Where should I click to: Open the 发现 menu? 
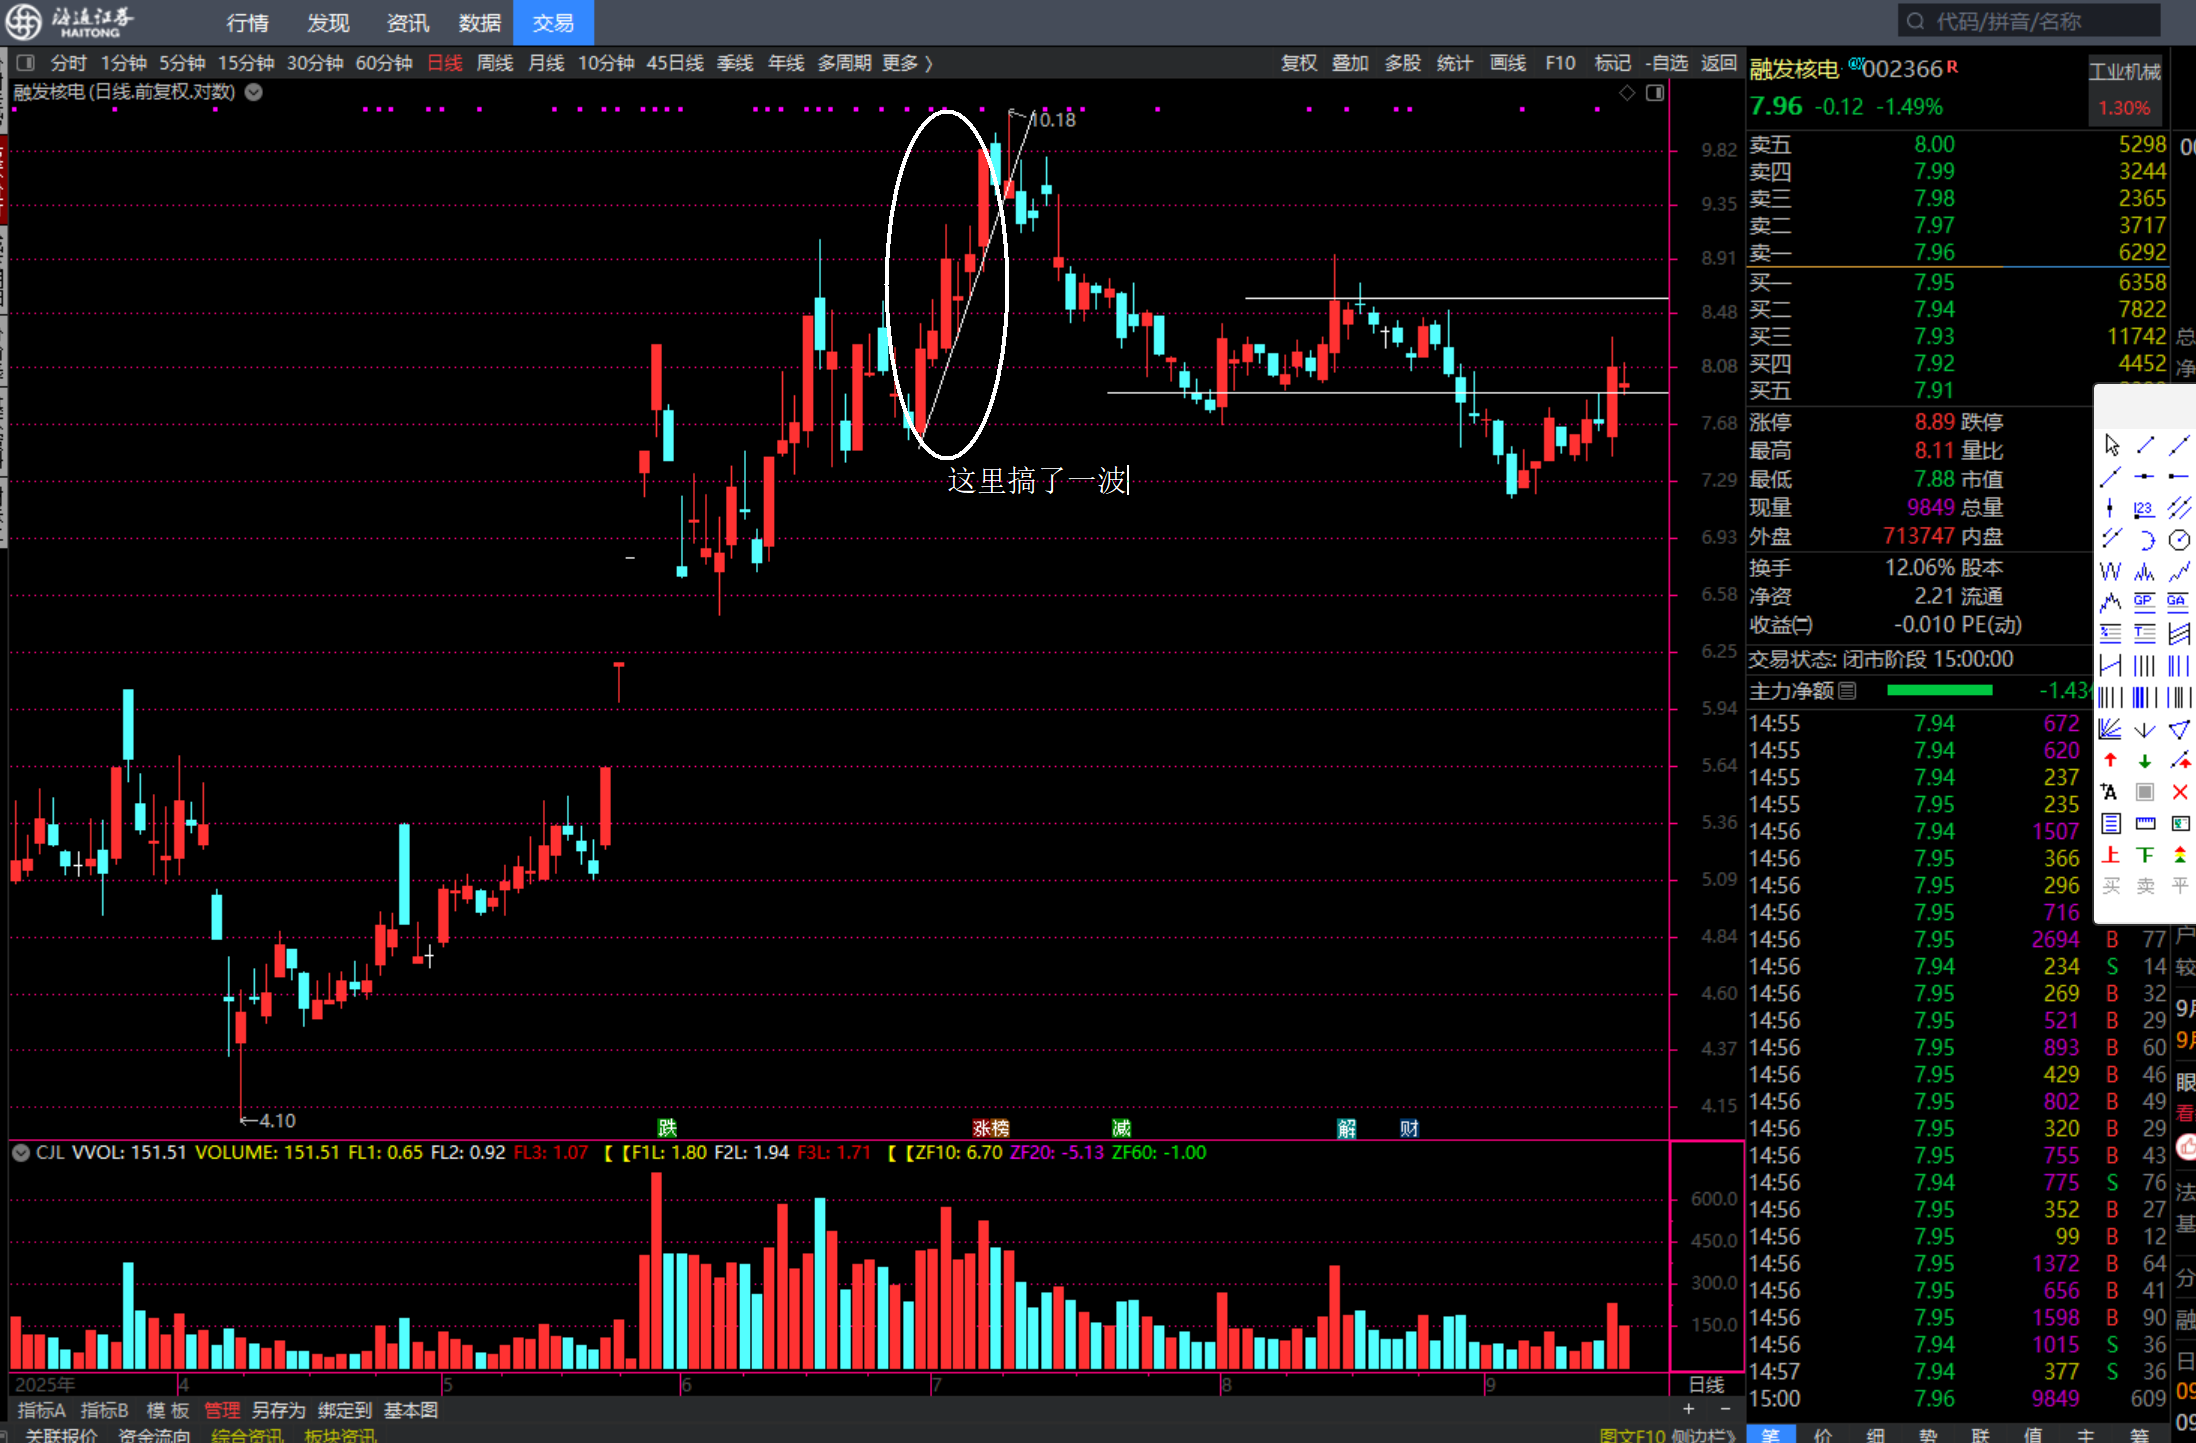click(328, 22)
